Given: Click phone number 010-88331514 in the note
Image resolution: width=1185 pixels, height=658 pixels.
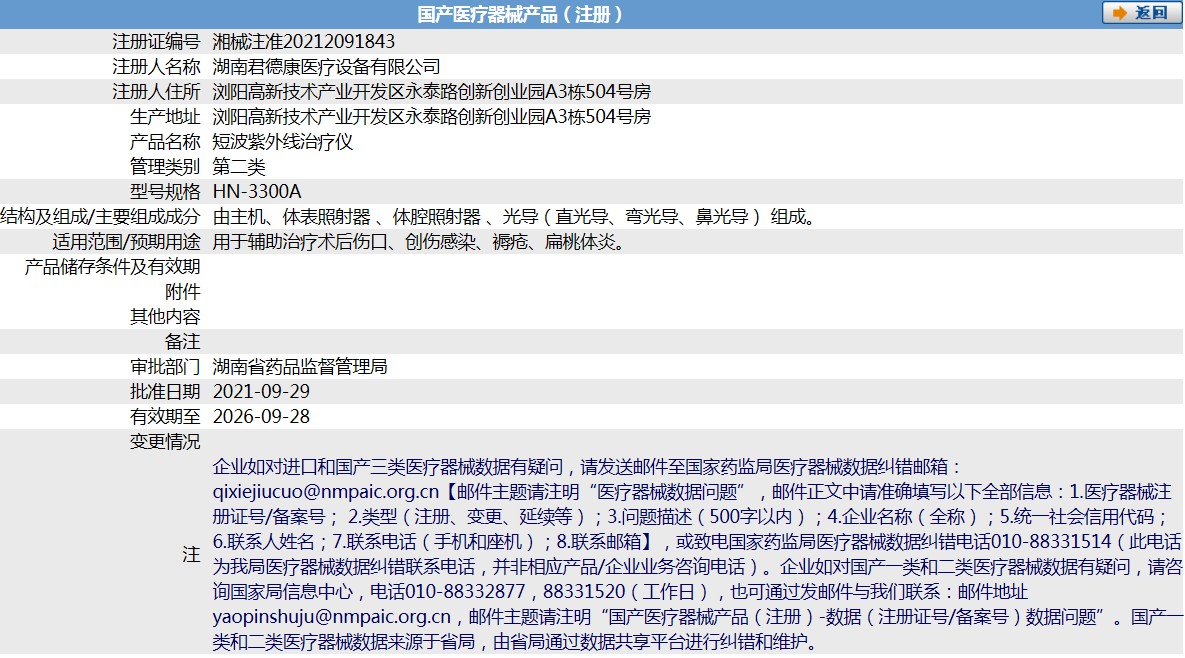Looking at the screenshot, I should [1051, 542].
